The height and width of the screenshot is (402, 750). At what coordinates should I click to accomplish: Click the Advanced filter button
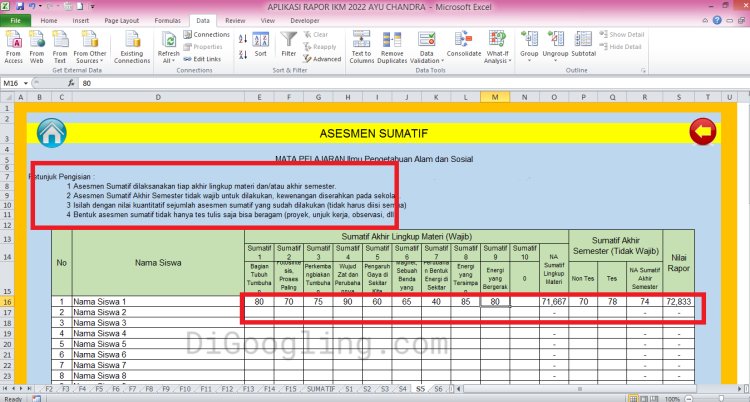(324, 59)
